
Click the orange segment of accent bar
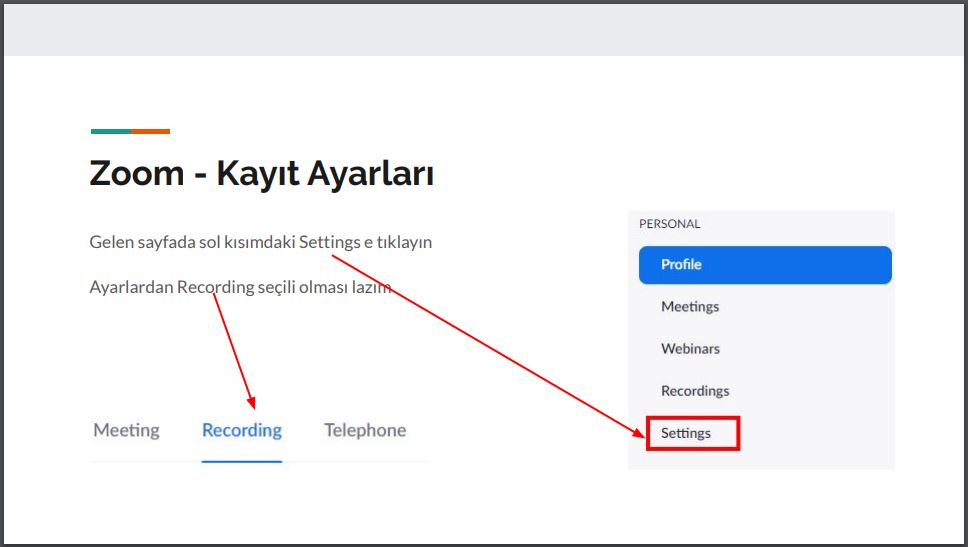click(150, 131)
